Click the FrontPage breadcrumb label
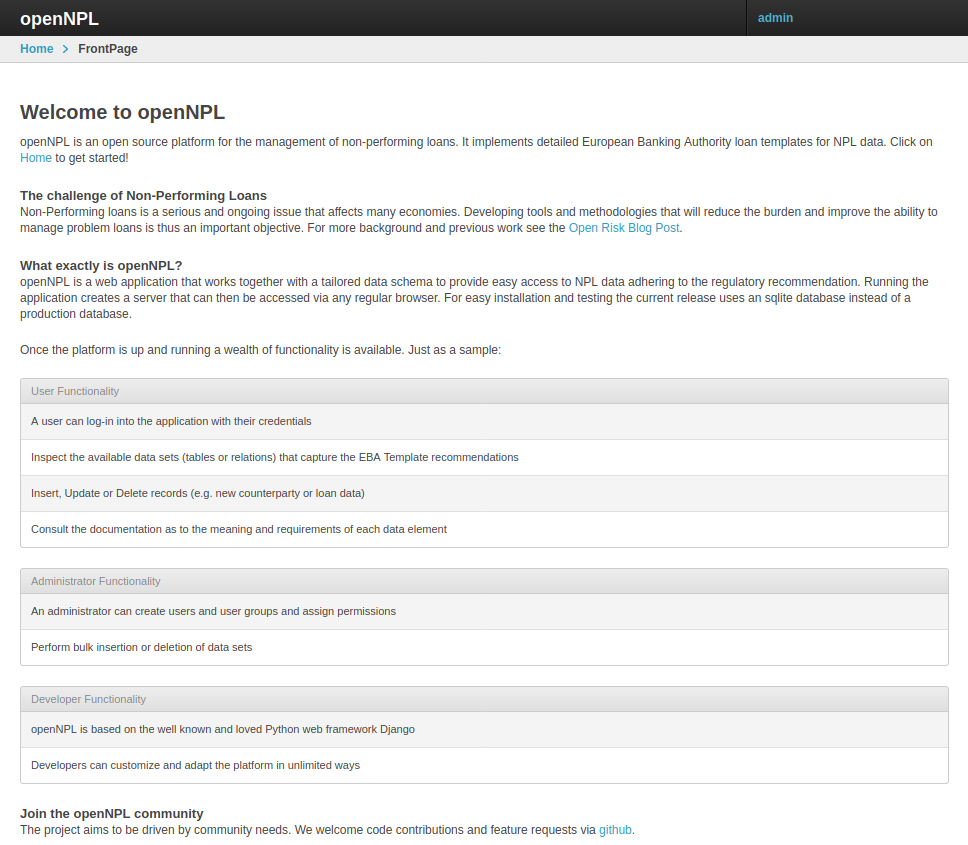This screenshot has width=968, height=845. tap(107, 48)
